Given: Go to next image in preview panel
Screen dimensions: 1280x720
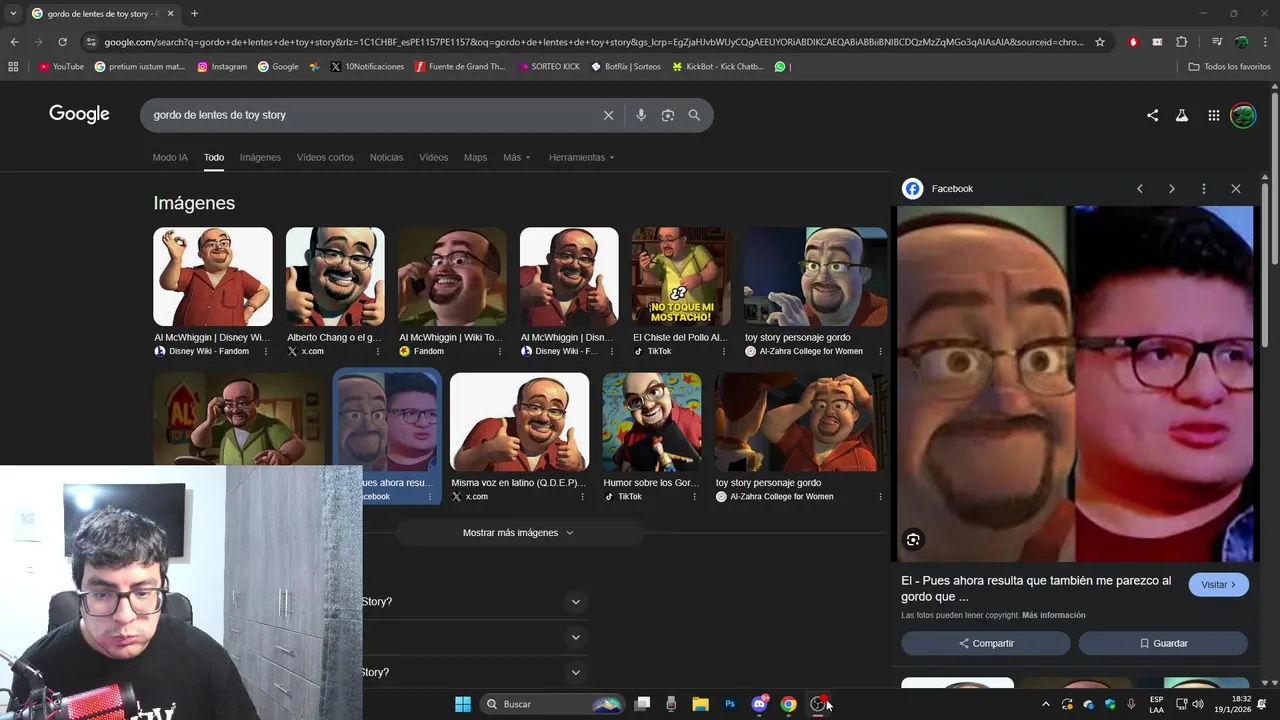Looking at the screenshot, I should pos(1172,189).
